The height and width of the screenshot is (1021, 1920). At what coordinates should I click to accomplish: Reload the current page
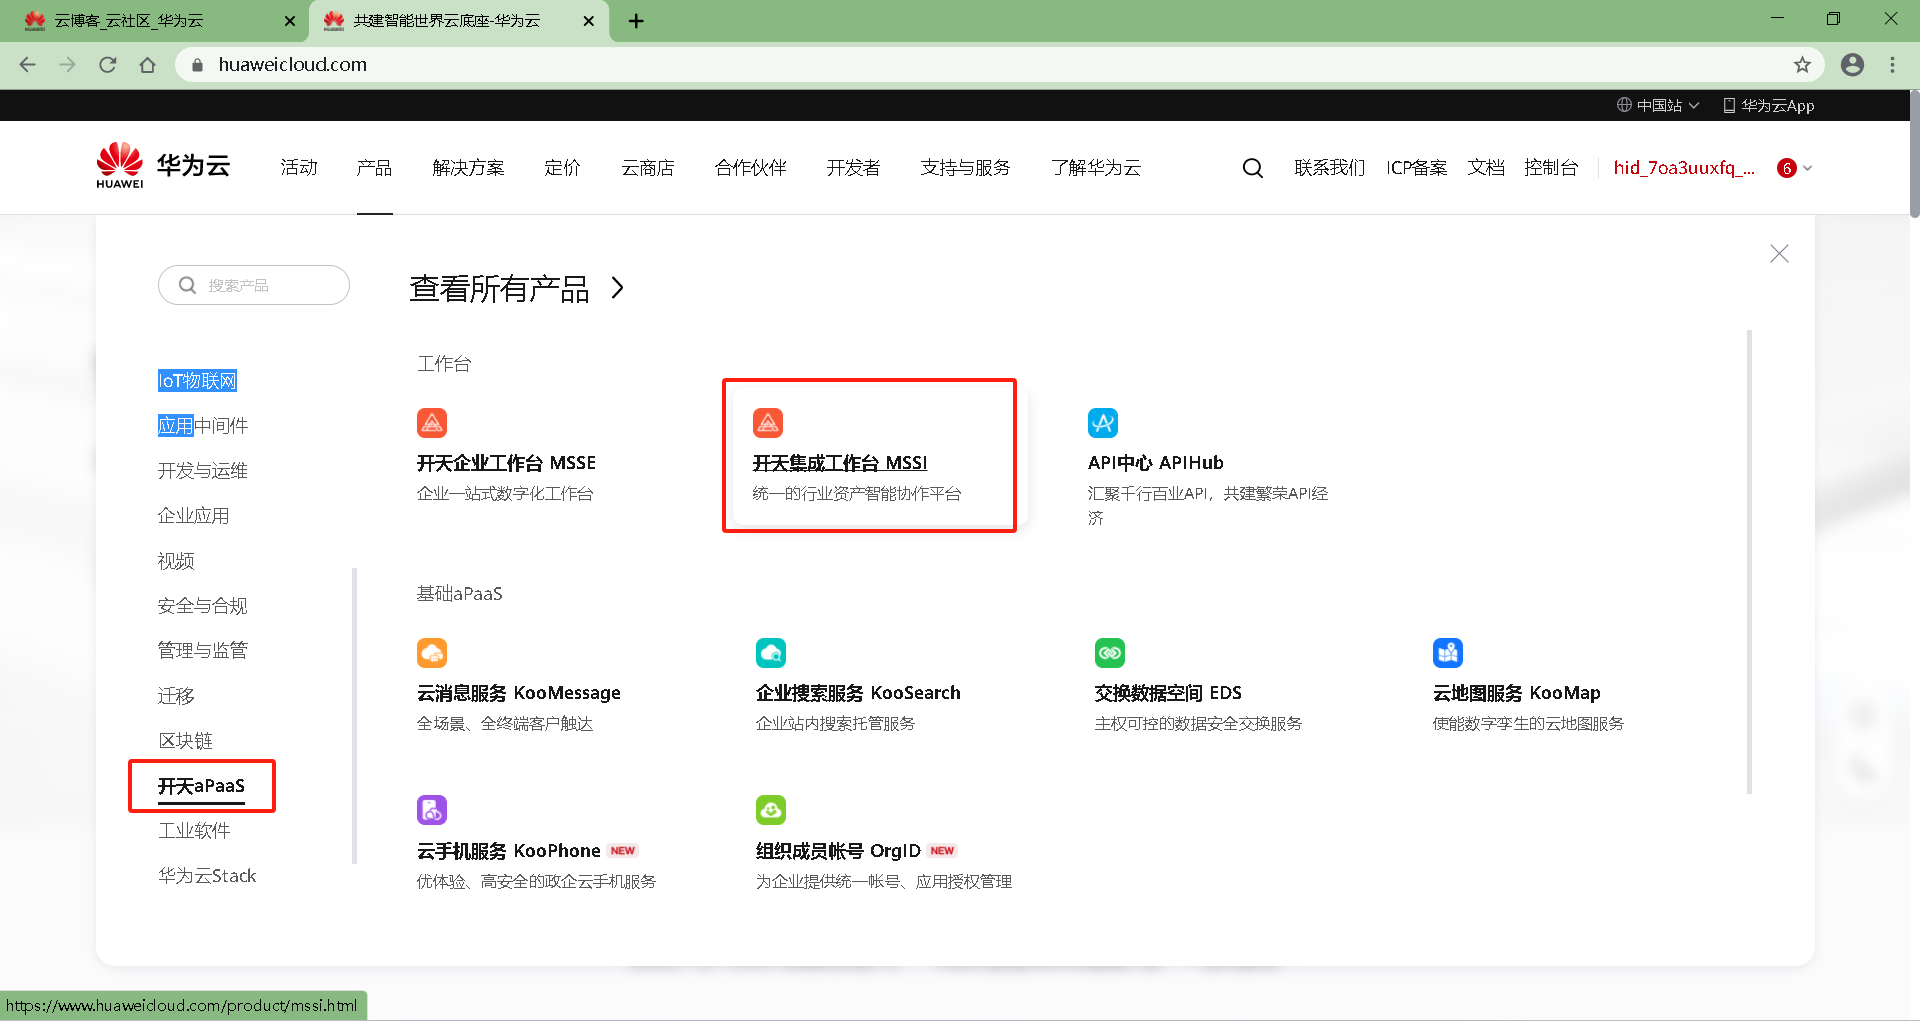[x=108, y=65]
